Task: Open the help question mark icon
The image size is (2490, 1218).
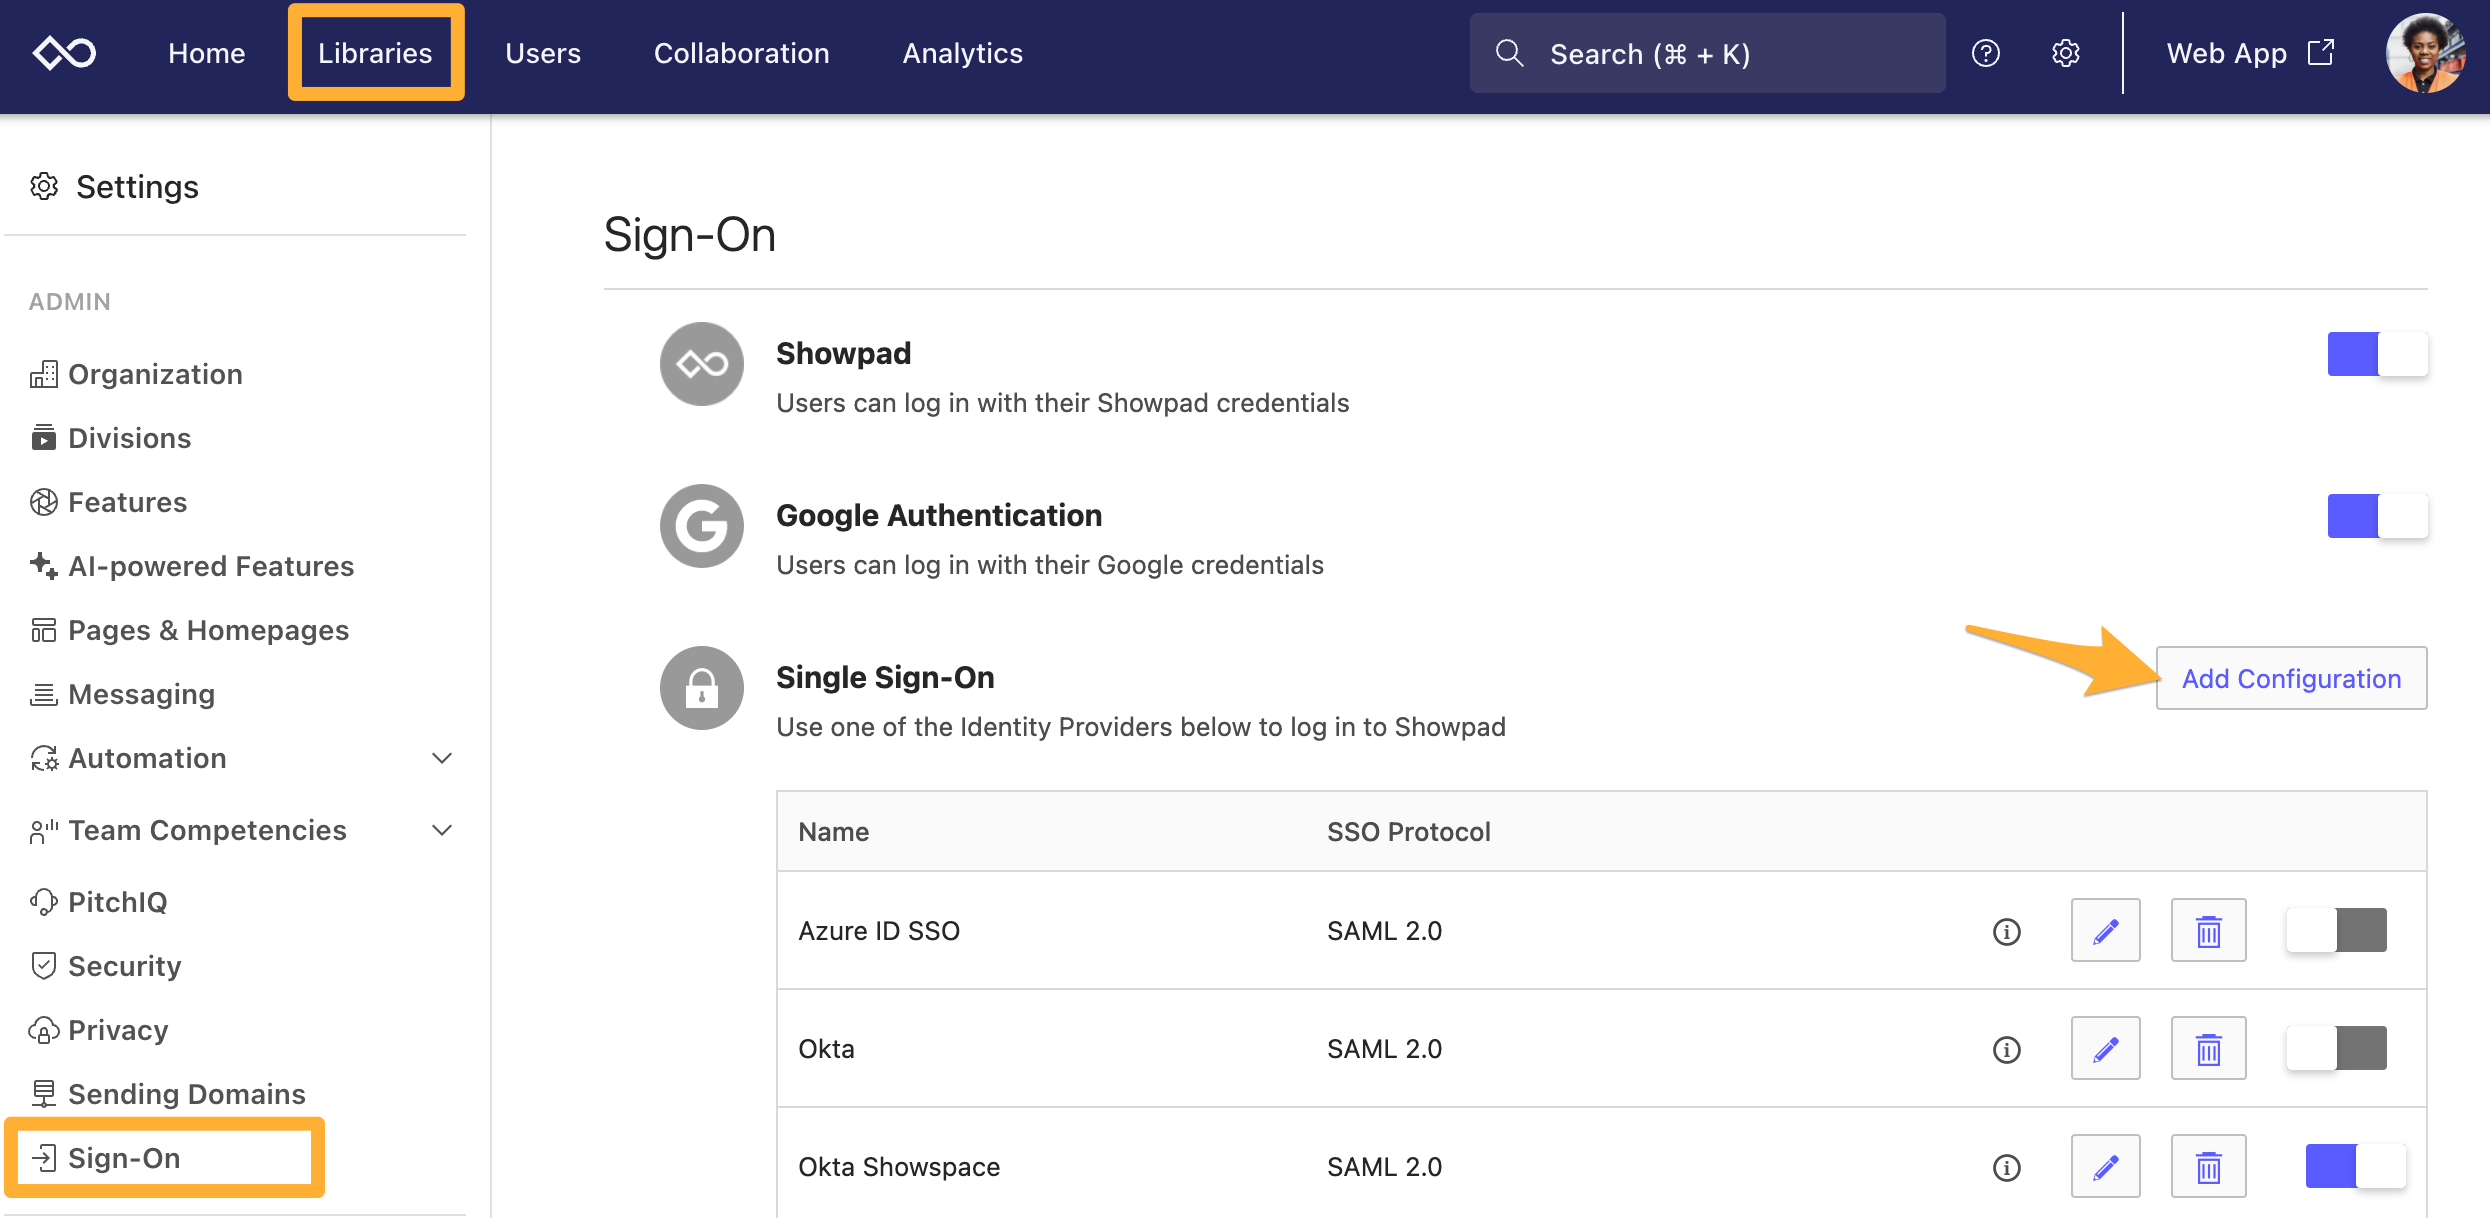Action: pyautogui.click(x=1985, y=53)
